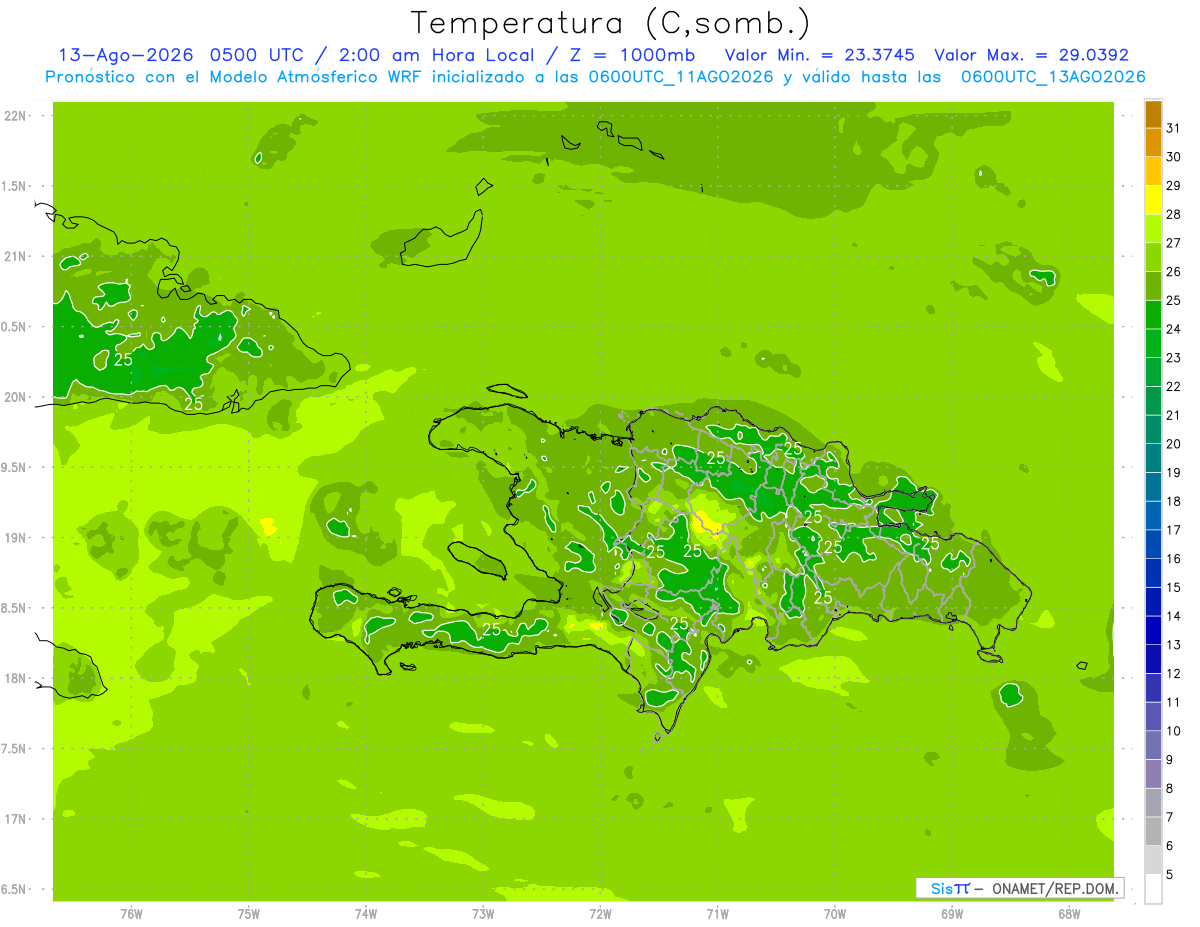Click the top dark-orange swatch above 31
The height and width of the screenshot is (927, 1200).
coord(1153,114)
